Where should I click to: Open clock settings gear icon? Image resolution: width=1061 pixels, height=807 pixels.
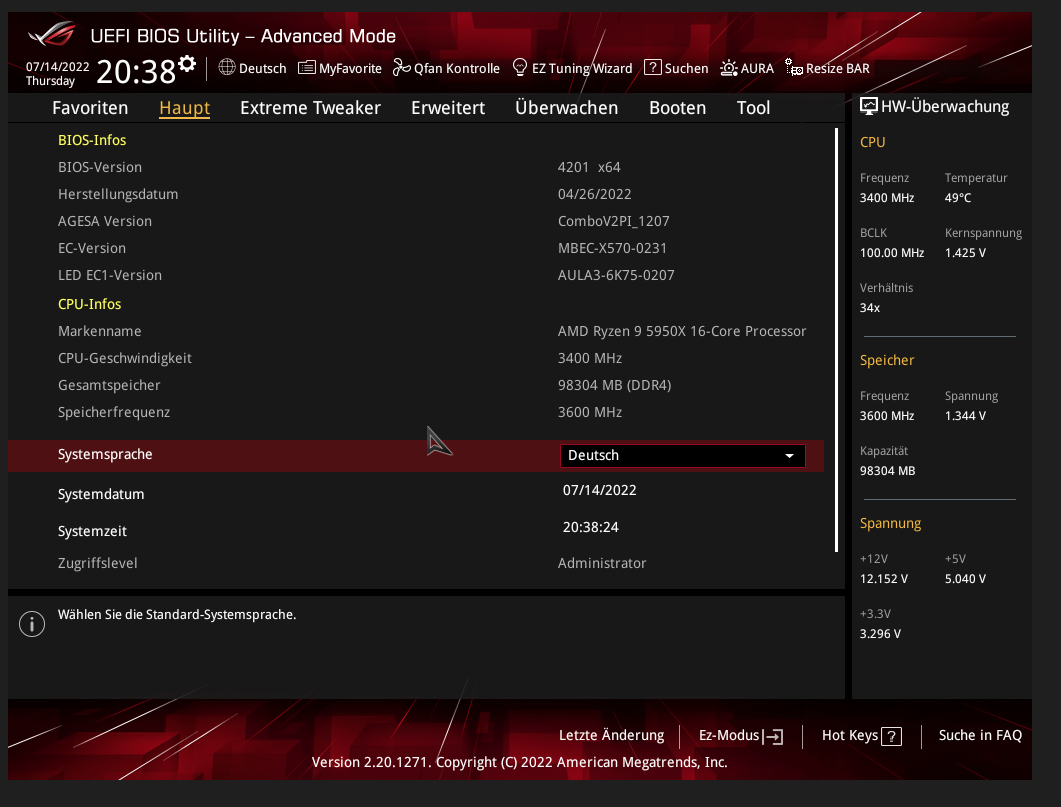[x=187, y=64]
